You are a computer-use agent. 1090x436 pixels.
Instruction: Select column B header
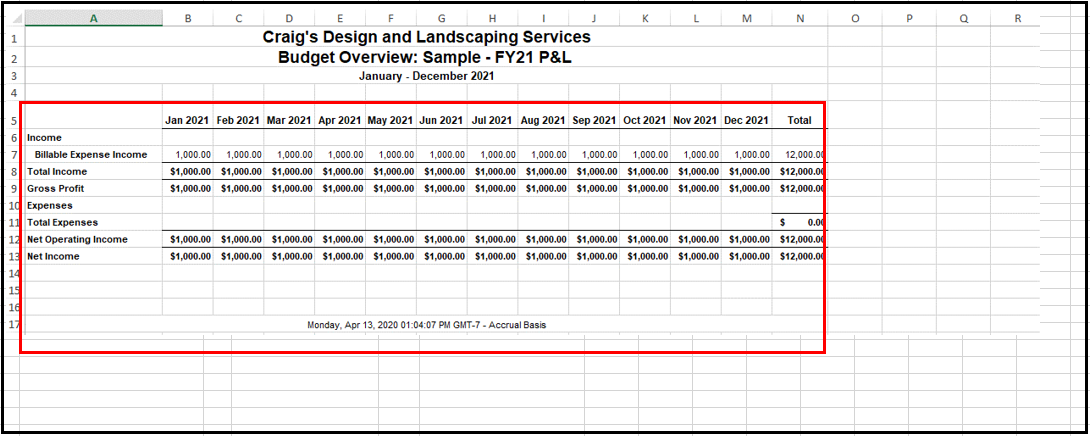pos(188,19)
